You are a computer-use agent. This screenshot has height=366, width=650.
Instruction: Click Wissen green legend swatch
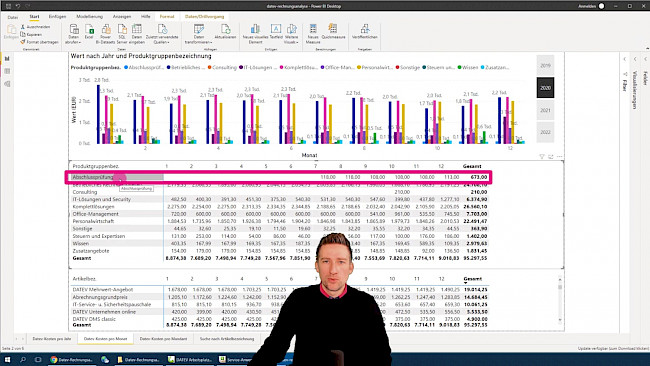point(459,67)
